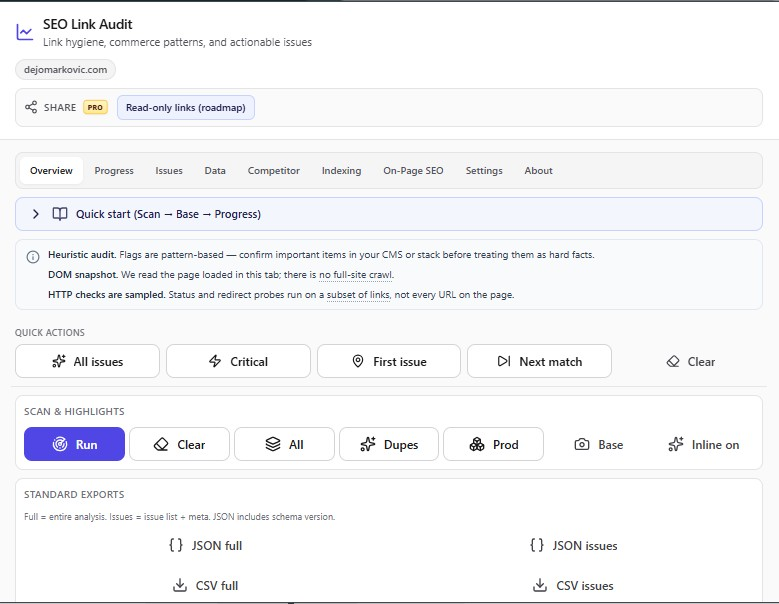The width and height of the screenshot is (779, 604).
Task: Download the CSV issues export
Action: [x=573, y=585]
